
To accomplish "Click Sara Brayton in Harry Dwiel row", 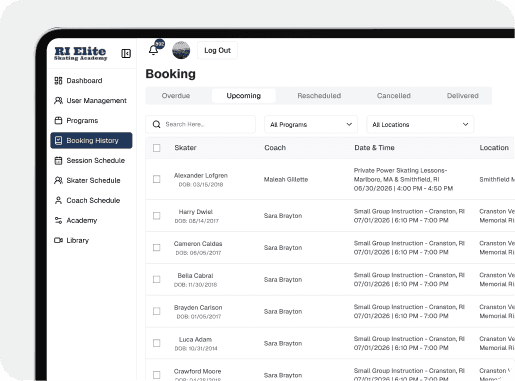I will tap(283, 216).
